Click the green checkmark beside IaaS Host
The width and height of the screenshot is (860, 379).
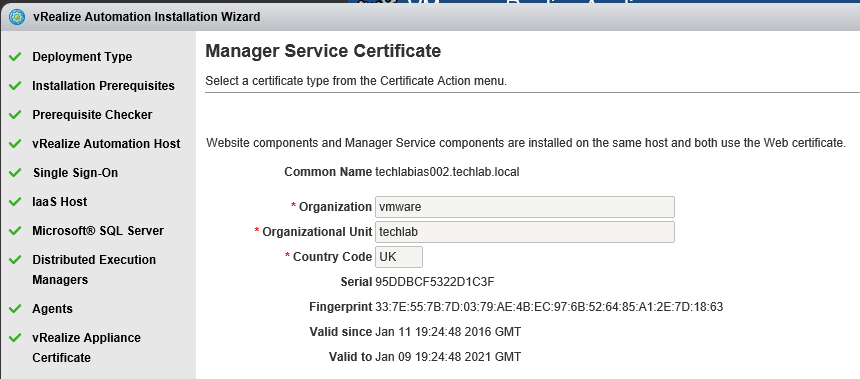pos(15,202)
